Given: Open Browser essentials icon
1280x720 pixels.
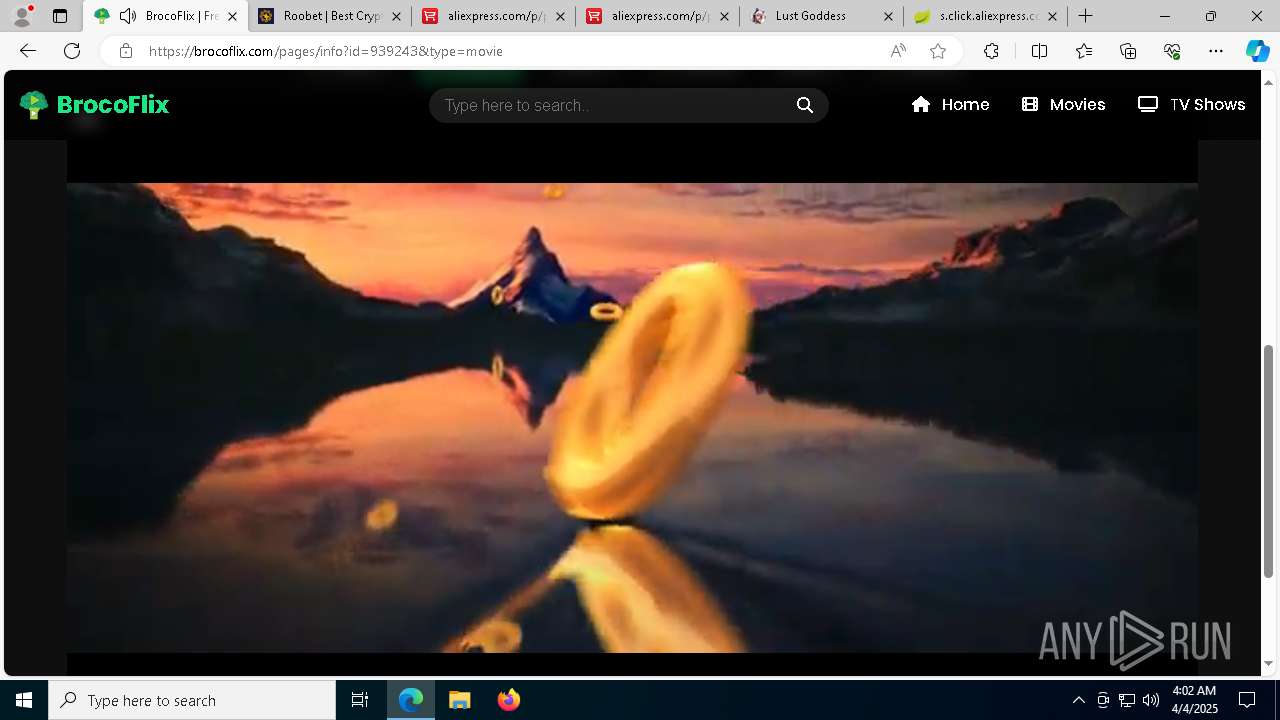Looking at the screenshot, I should coord(1172,51).
